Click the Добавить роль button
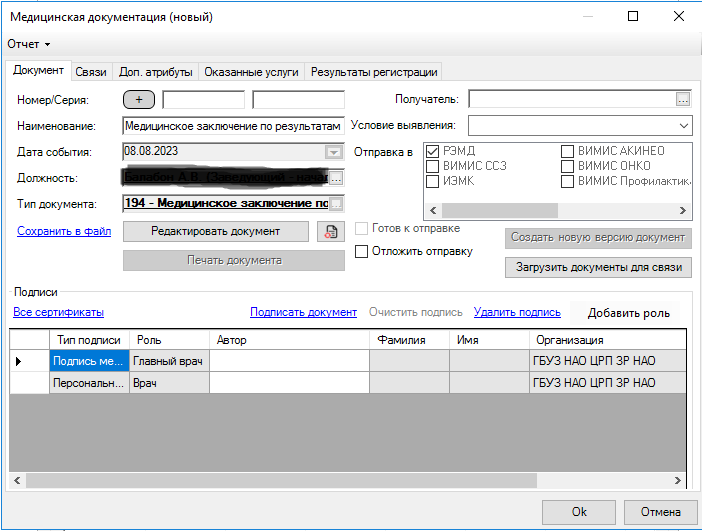The width and height of the screenshot is (702, 531). (x=629, y=313)
